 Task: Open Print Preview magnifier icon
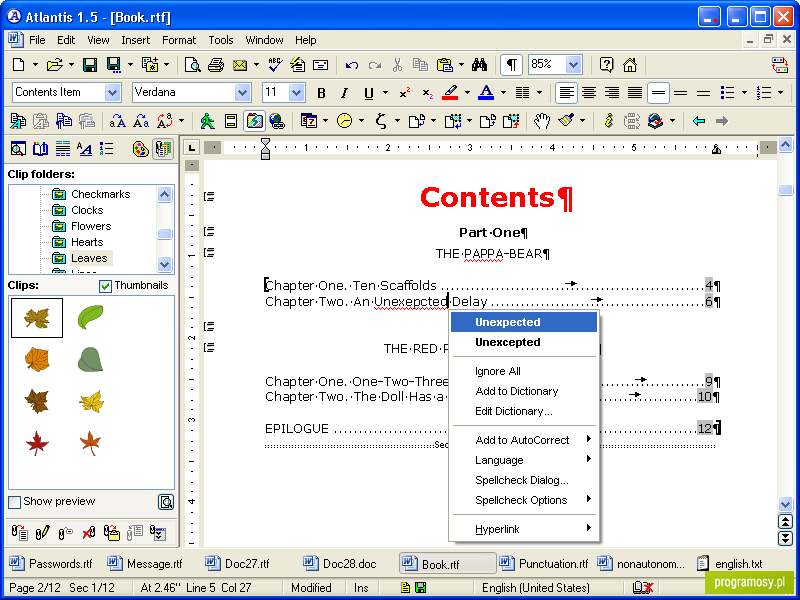point(193,65)
